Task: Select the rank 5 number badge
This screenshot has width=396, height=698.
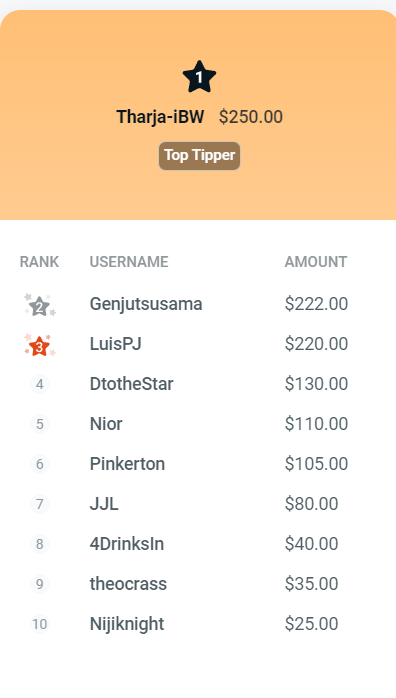Action: pyautogui.click(x=40, y=424)
